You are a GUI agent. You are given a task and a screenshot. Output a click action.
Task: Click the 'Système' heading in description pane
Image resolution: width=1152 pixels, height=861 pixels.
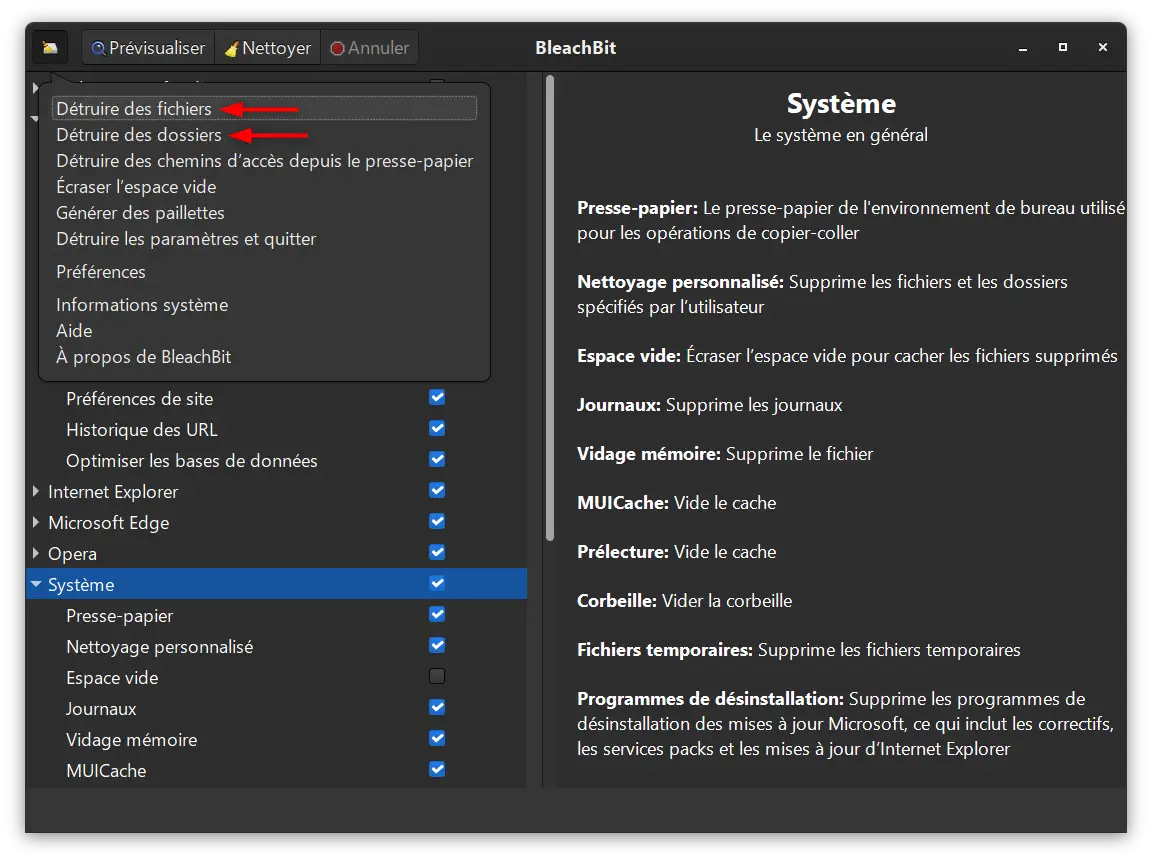pos(841,104)
